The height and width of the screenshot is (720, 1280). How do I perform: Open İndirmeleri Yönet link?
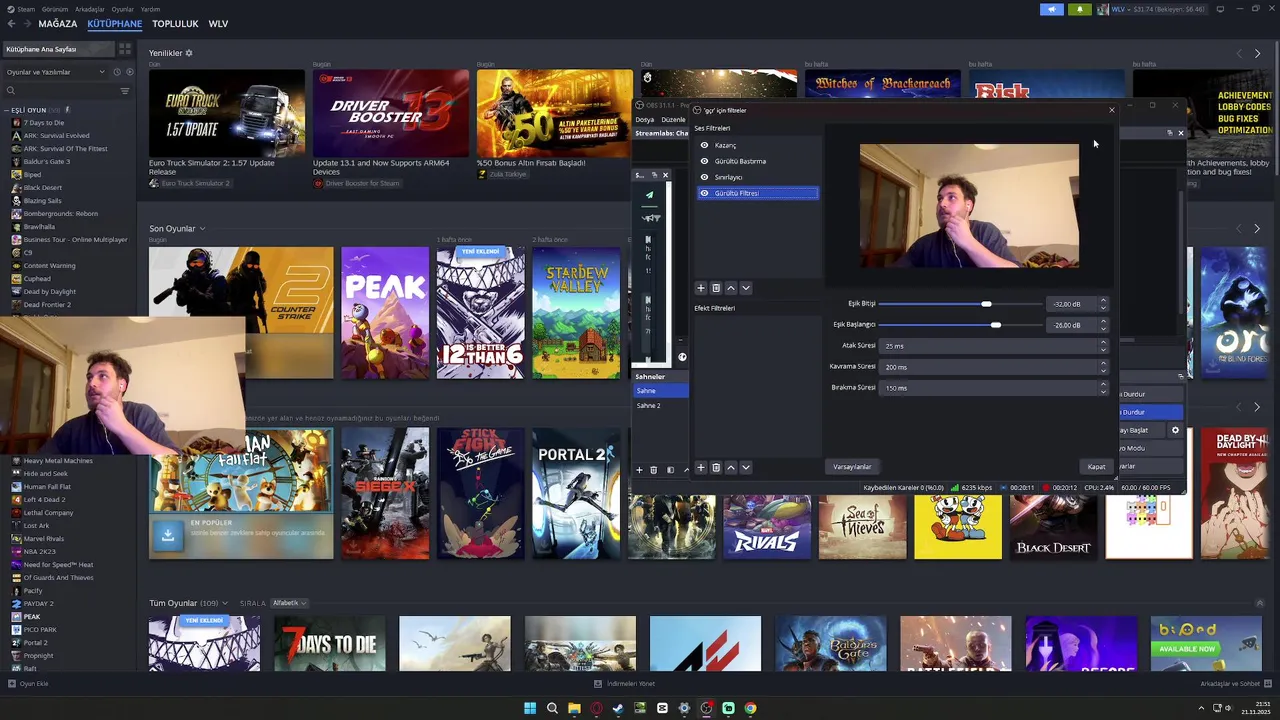pos(624,684)
